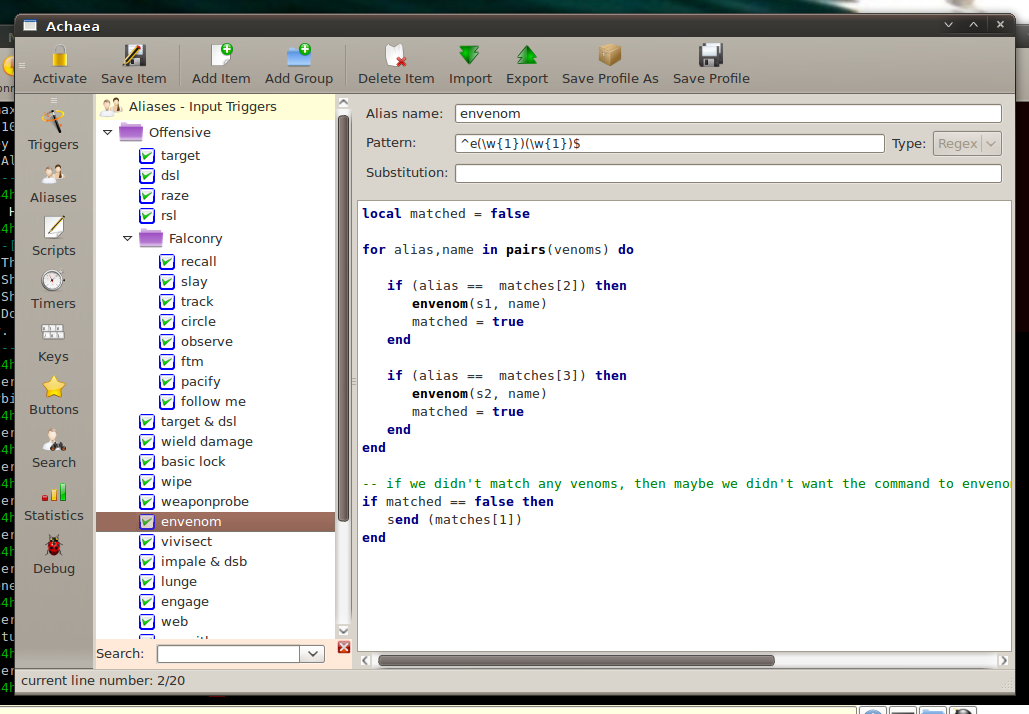Click the Activate padlock icon
1029x714 pixels.
(x=60, y=56)
